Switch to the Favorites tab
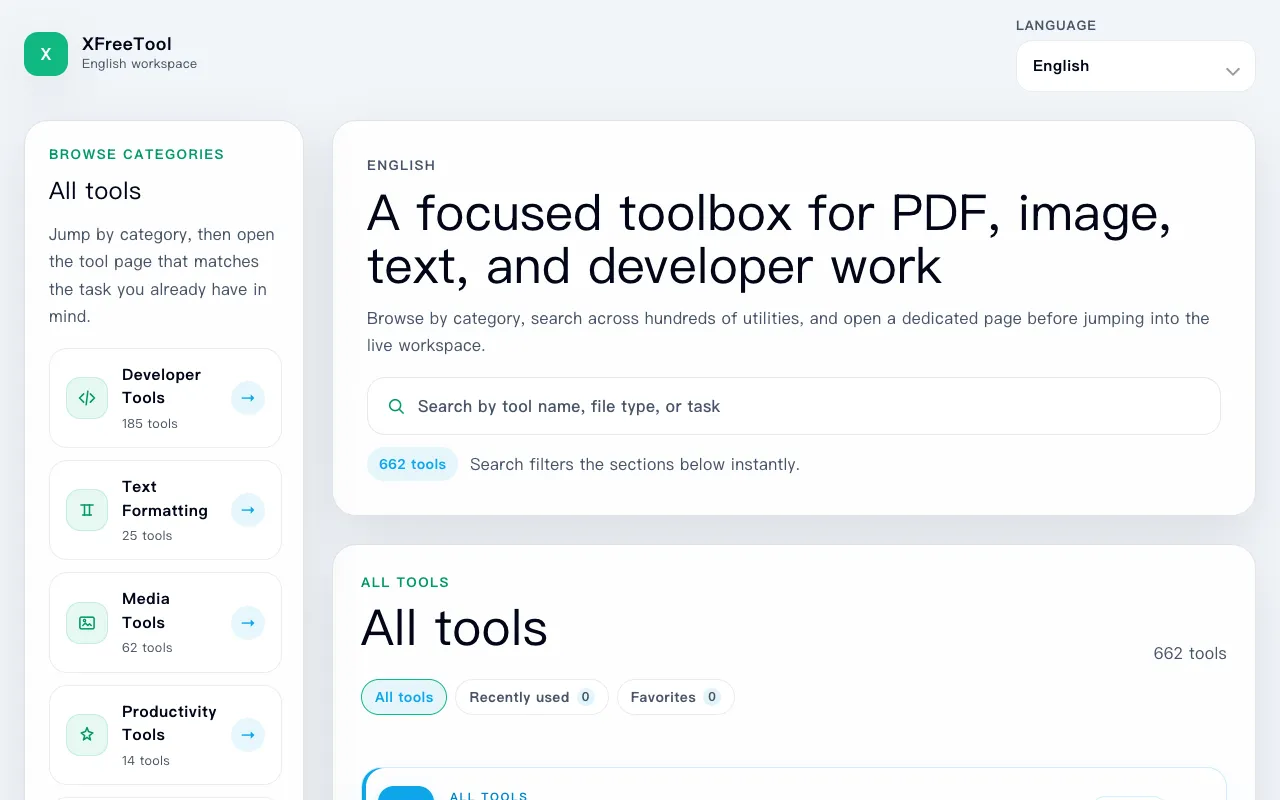This screenshot has width=1280, height=800. pyautogui.click(x=675, y=697)
